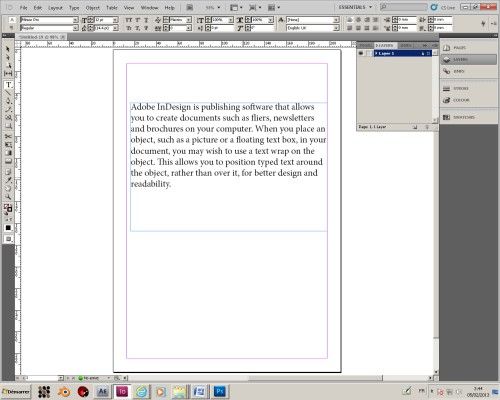Toggle Superscript formatting
The height and width of the screenshot is (400, 500).
click(x=137, y=20)
